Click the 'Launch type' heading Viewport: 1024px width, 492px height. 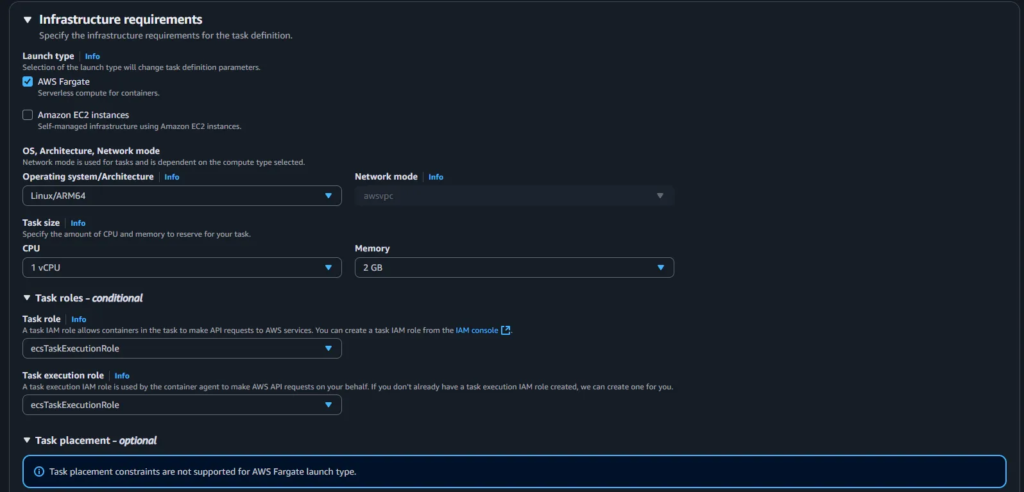coord(48,56)
